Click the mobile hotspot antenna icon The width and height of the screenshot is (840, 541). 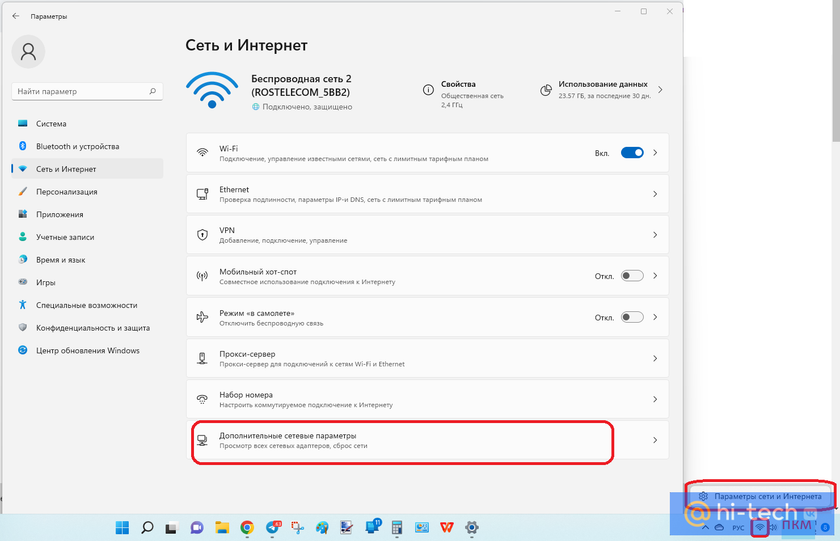pos(202,276)
